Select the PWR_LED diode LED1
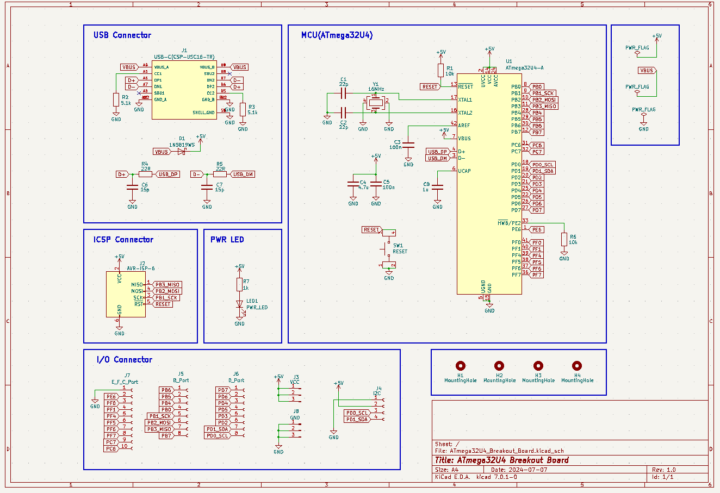The height and width of the screenshot is (493, 720). [240, 303]
